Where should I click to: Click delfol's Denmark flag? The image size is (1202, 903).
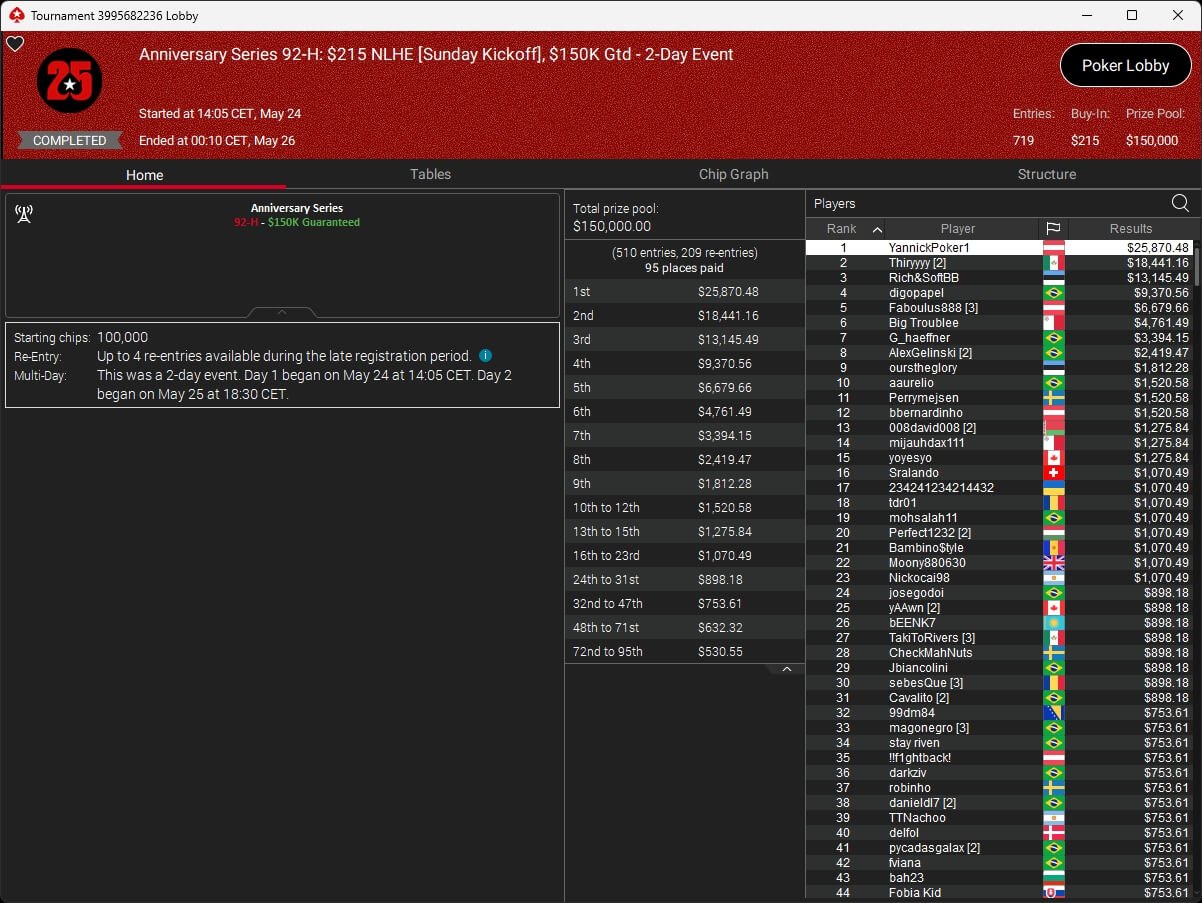pos(1054,833)
